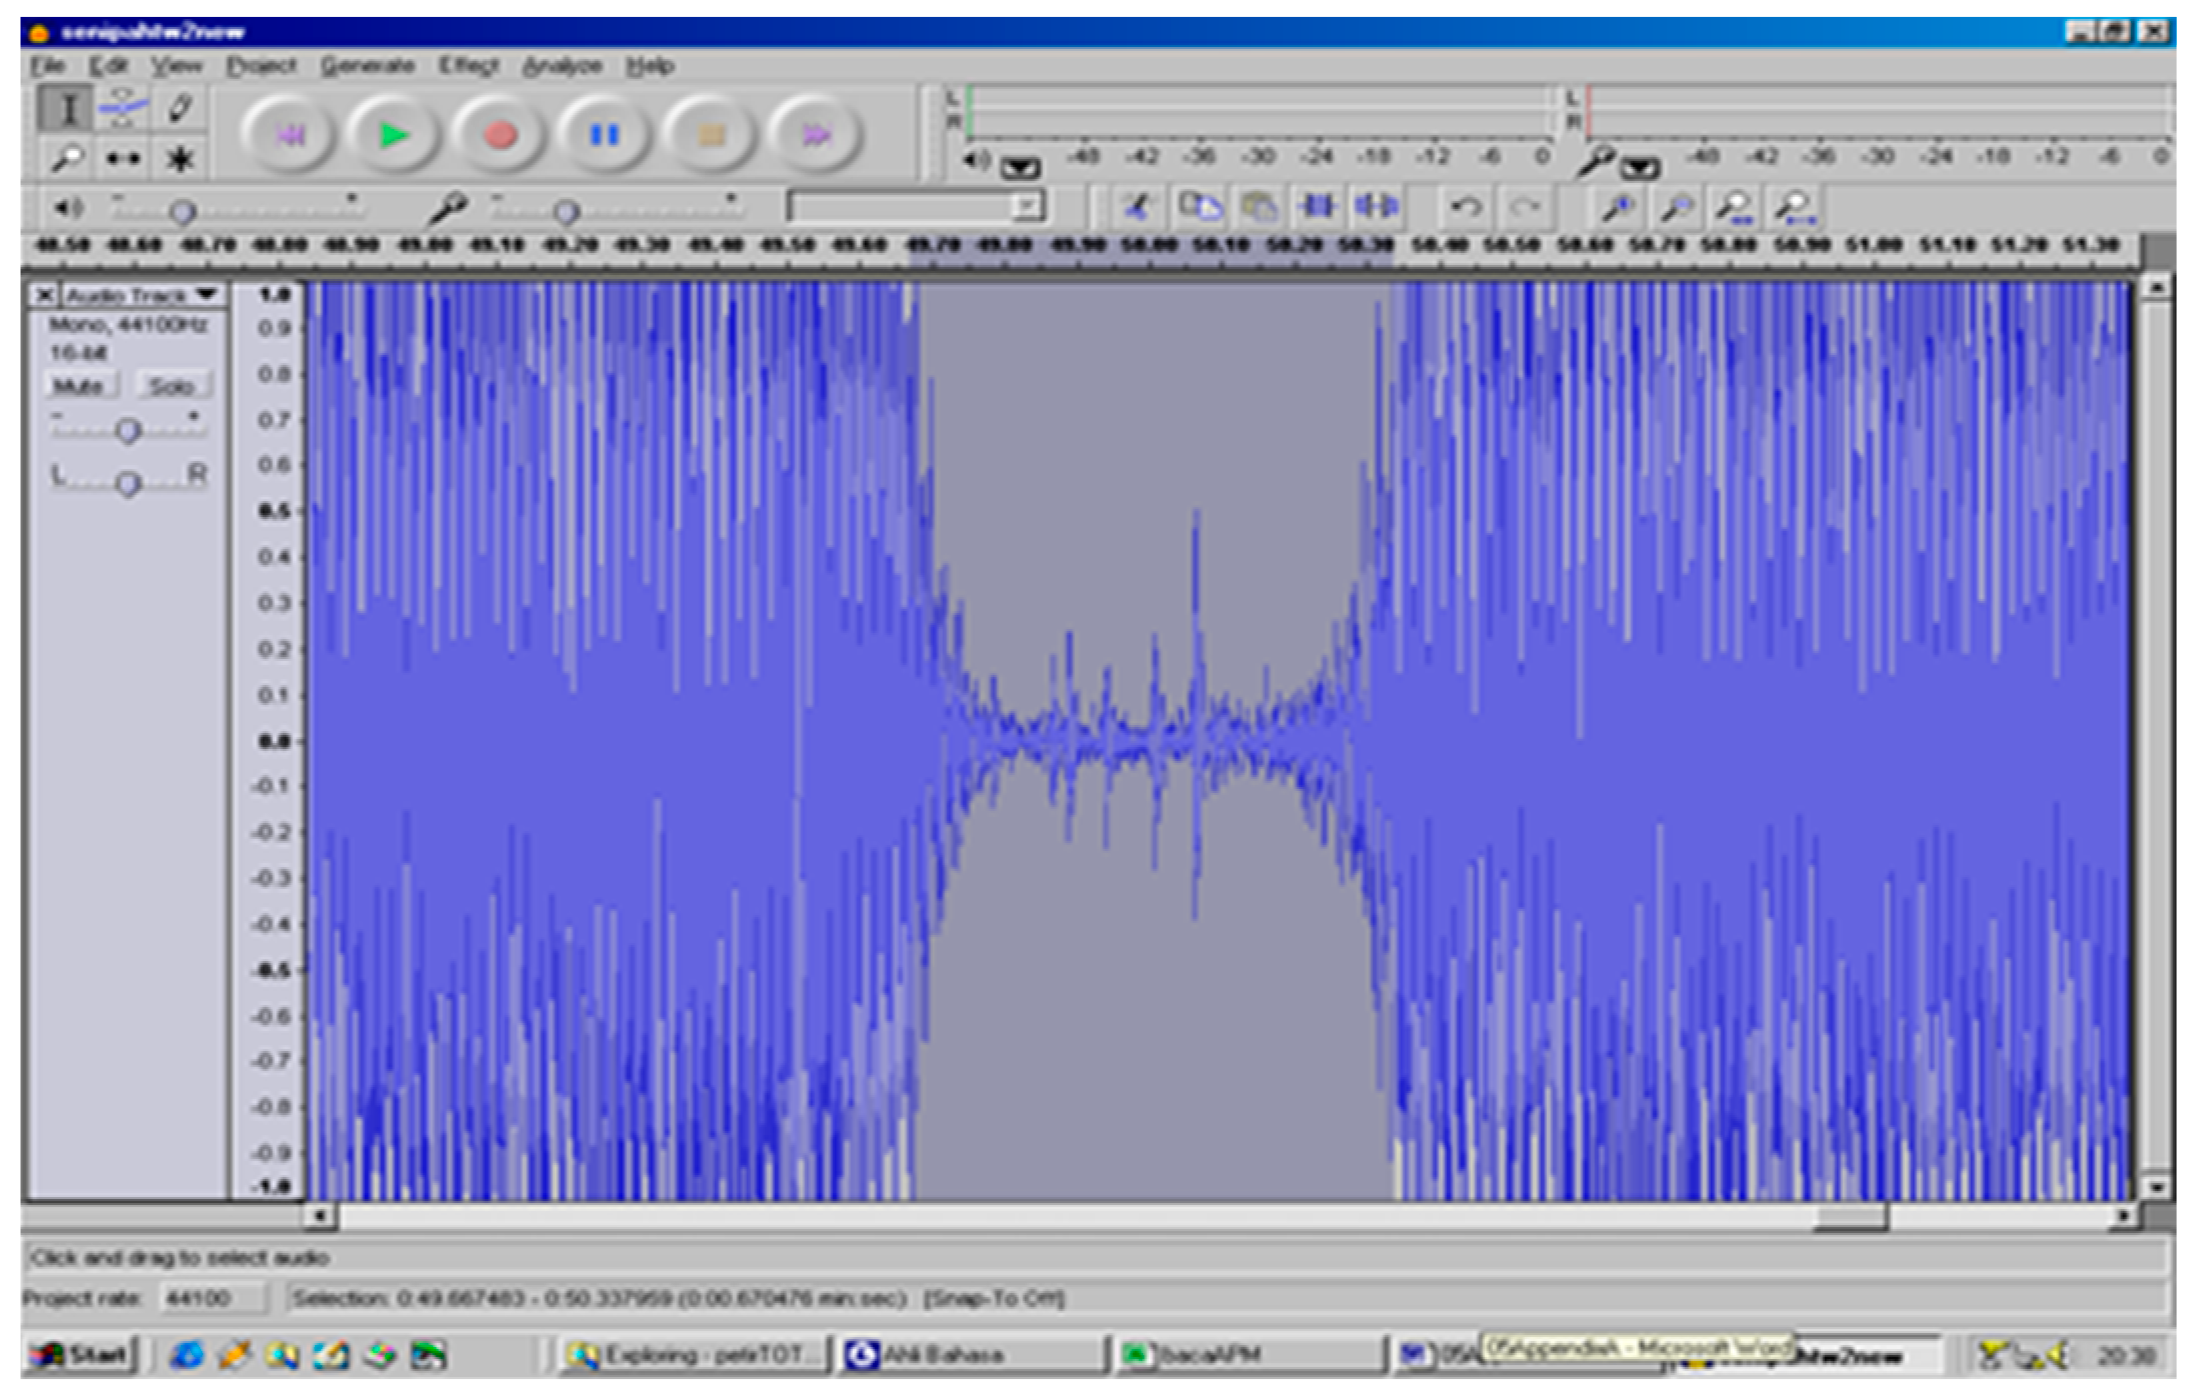
Task: Click the Stop button
Action: (x=710, y=134)
